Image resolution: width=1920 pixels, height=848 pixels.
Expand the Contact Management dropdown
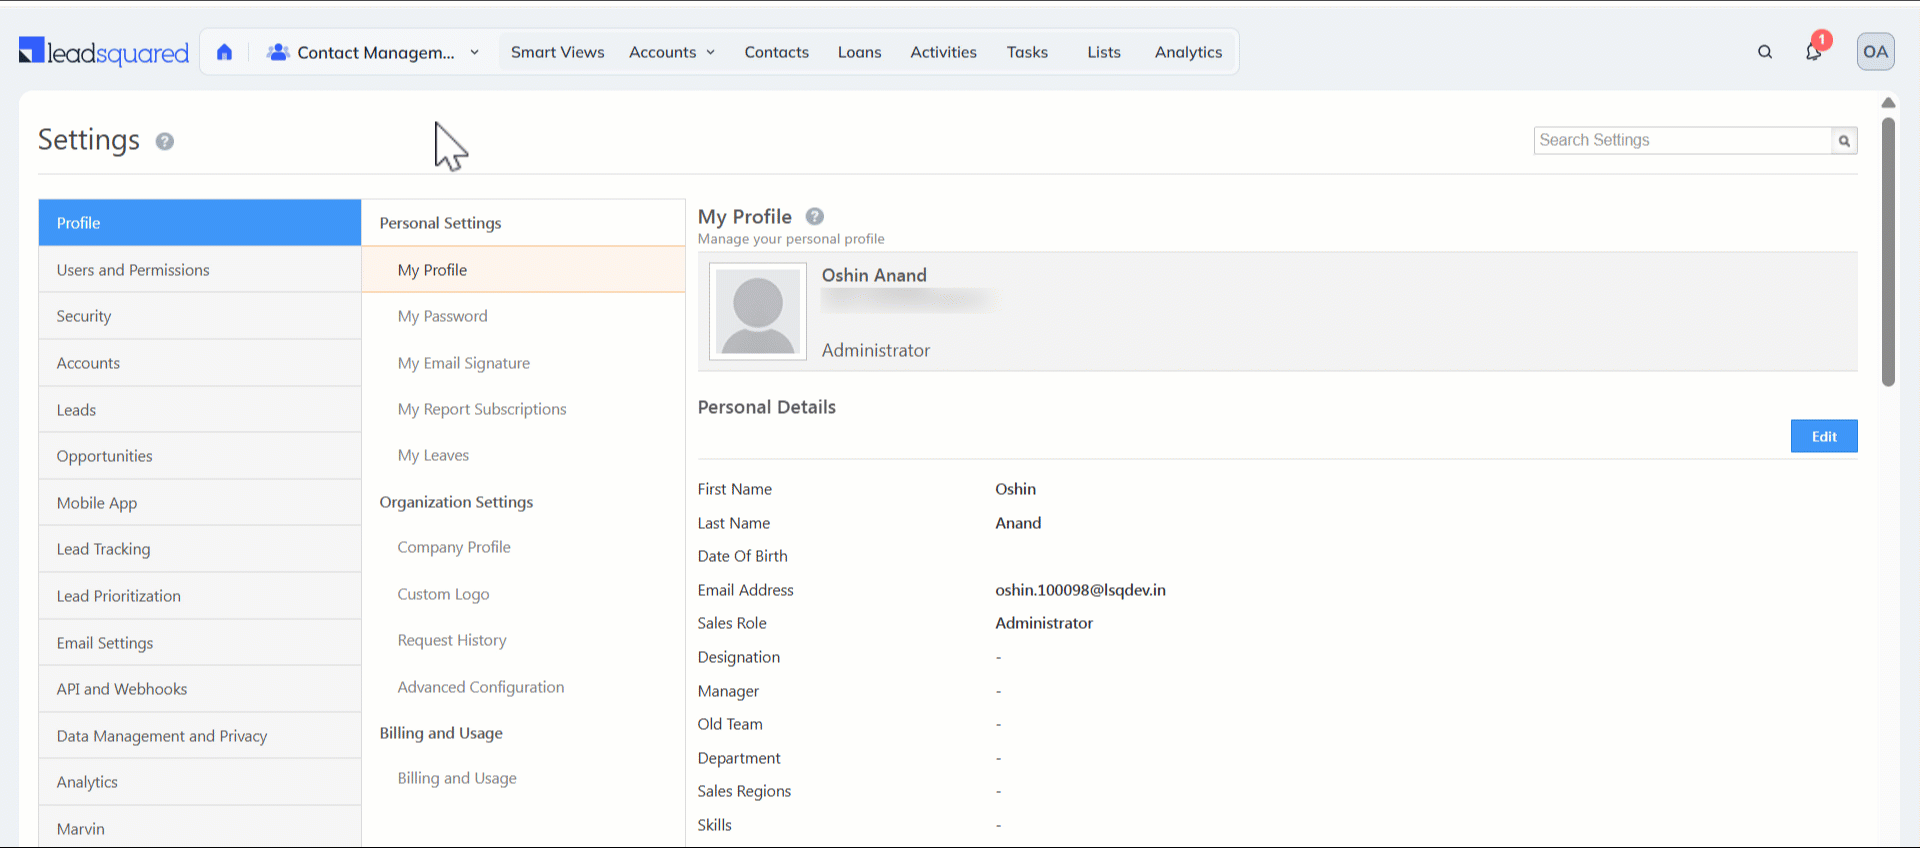pyautogui.click(x=474, y=52)
